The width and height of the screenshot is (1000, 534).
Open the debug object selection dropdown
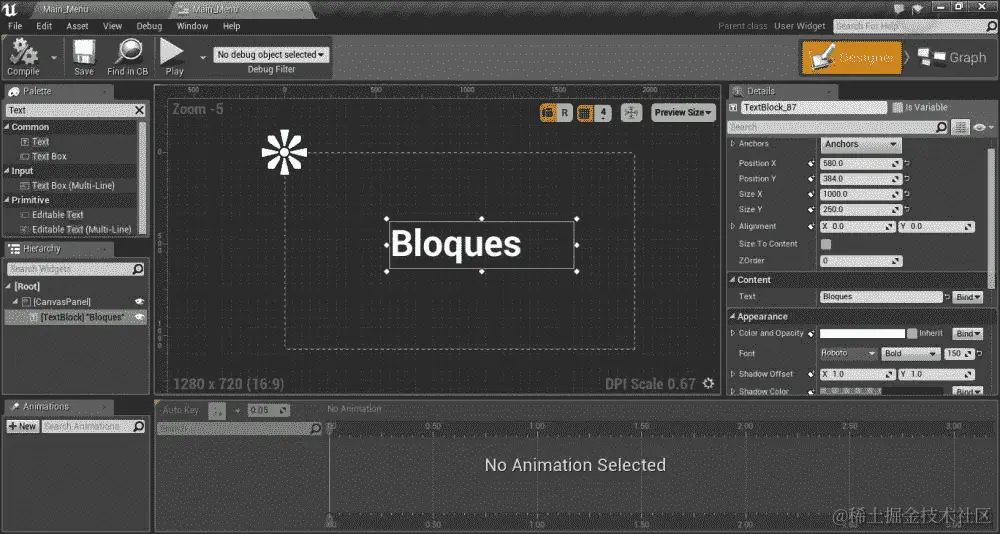point(271,55)
